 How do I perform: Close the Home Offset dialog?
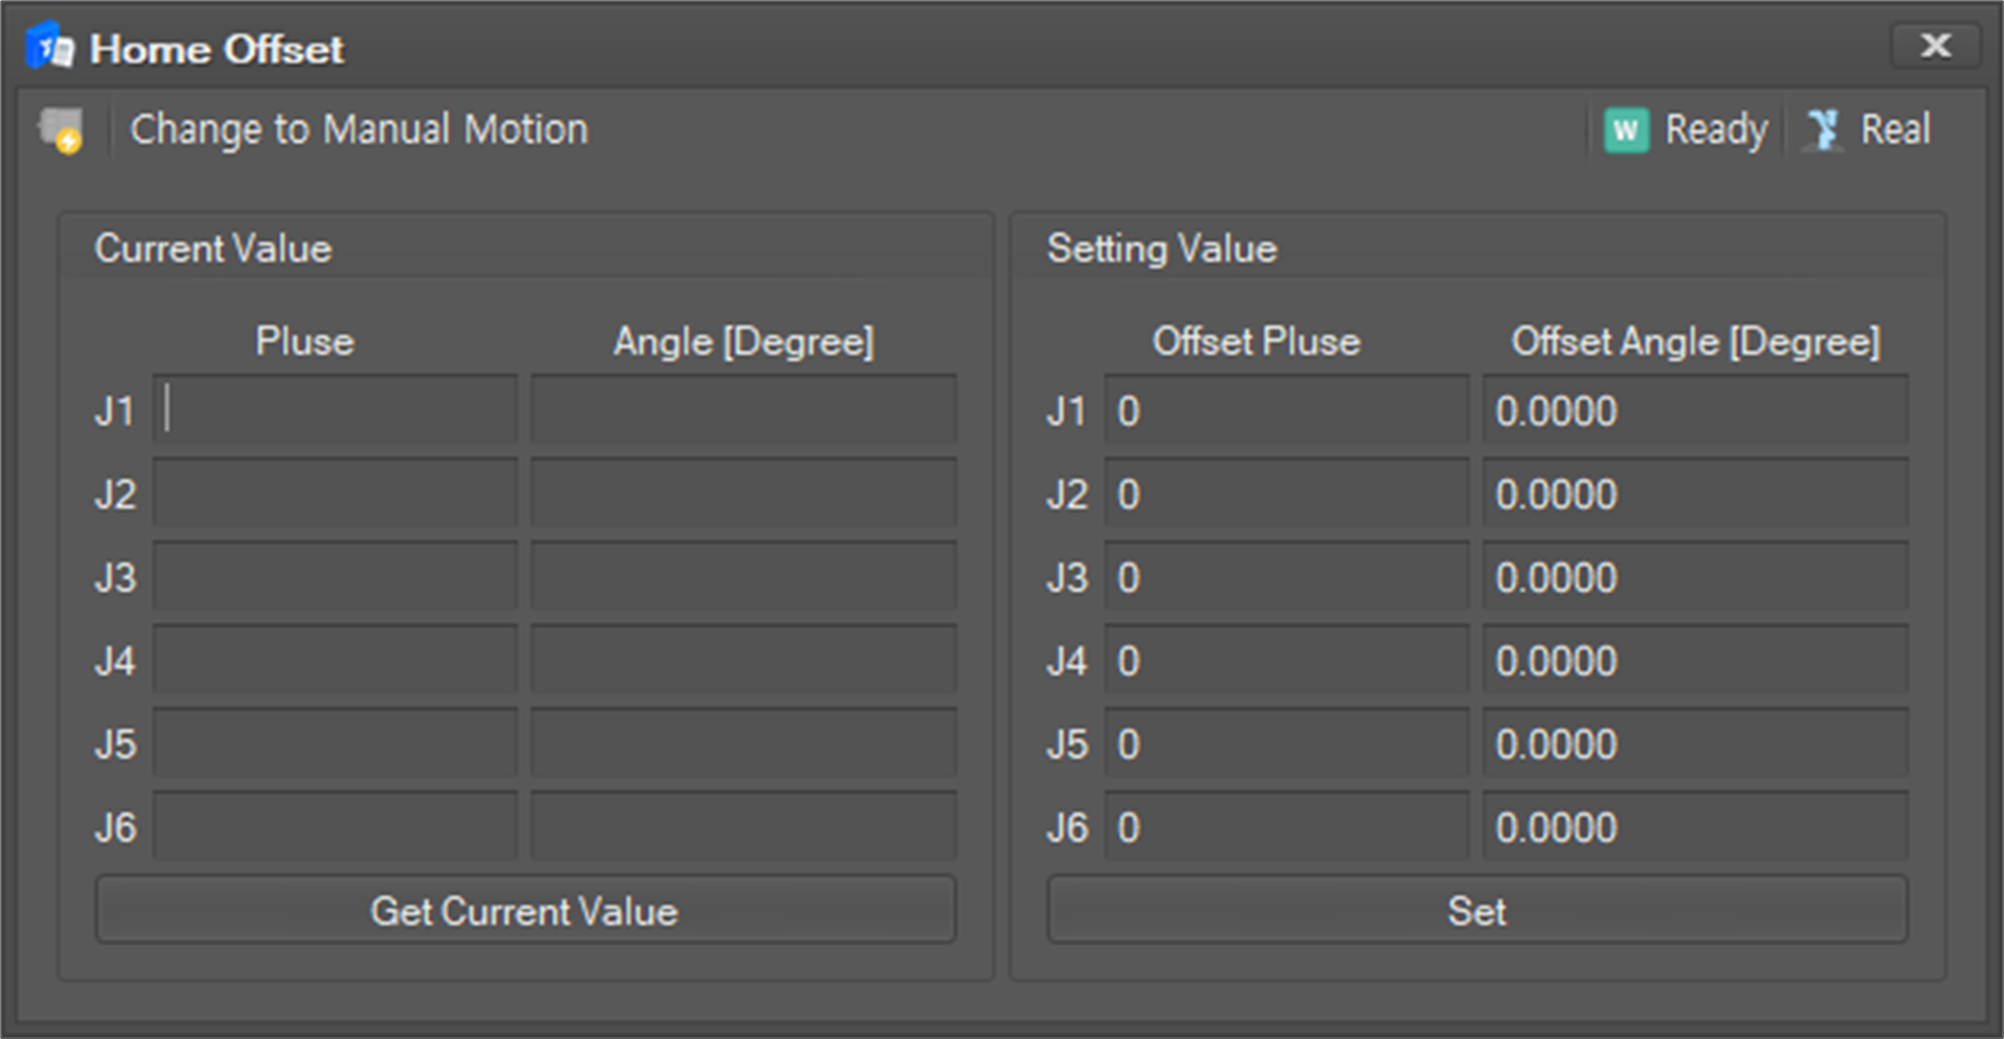coord(1935,46)
